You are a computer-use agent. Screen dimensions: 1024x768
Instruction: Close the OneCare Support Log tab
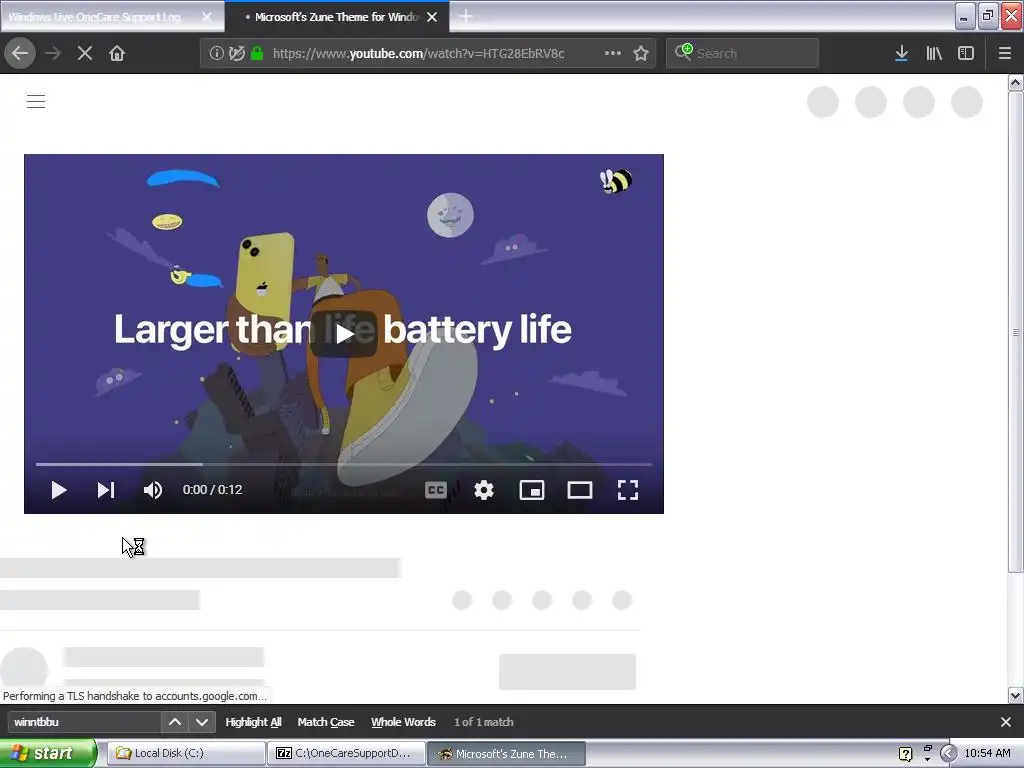click(x=207, y=17)
